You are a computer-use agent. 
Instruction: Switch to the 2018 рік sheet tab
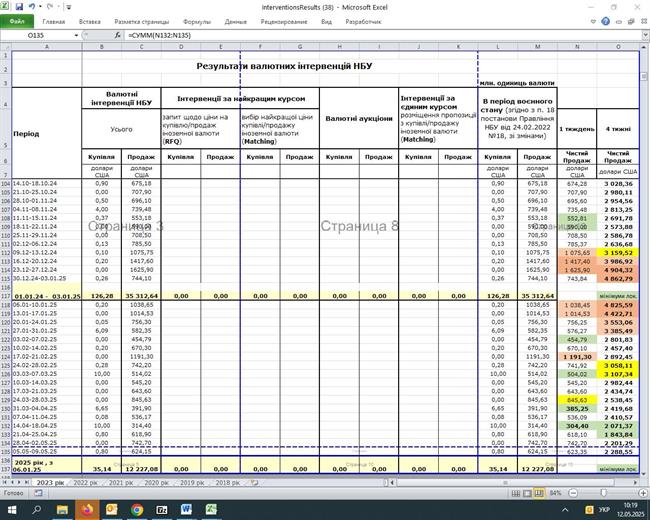pos(228,483)
